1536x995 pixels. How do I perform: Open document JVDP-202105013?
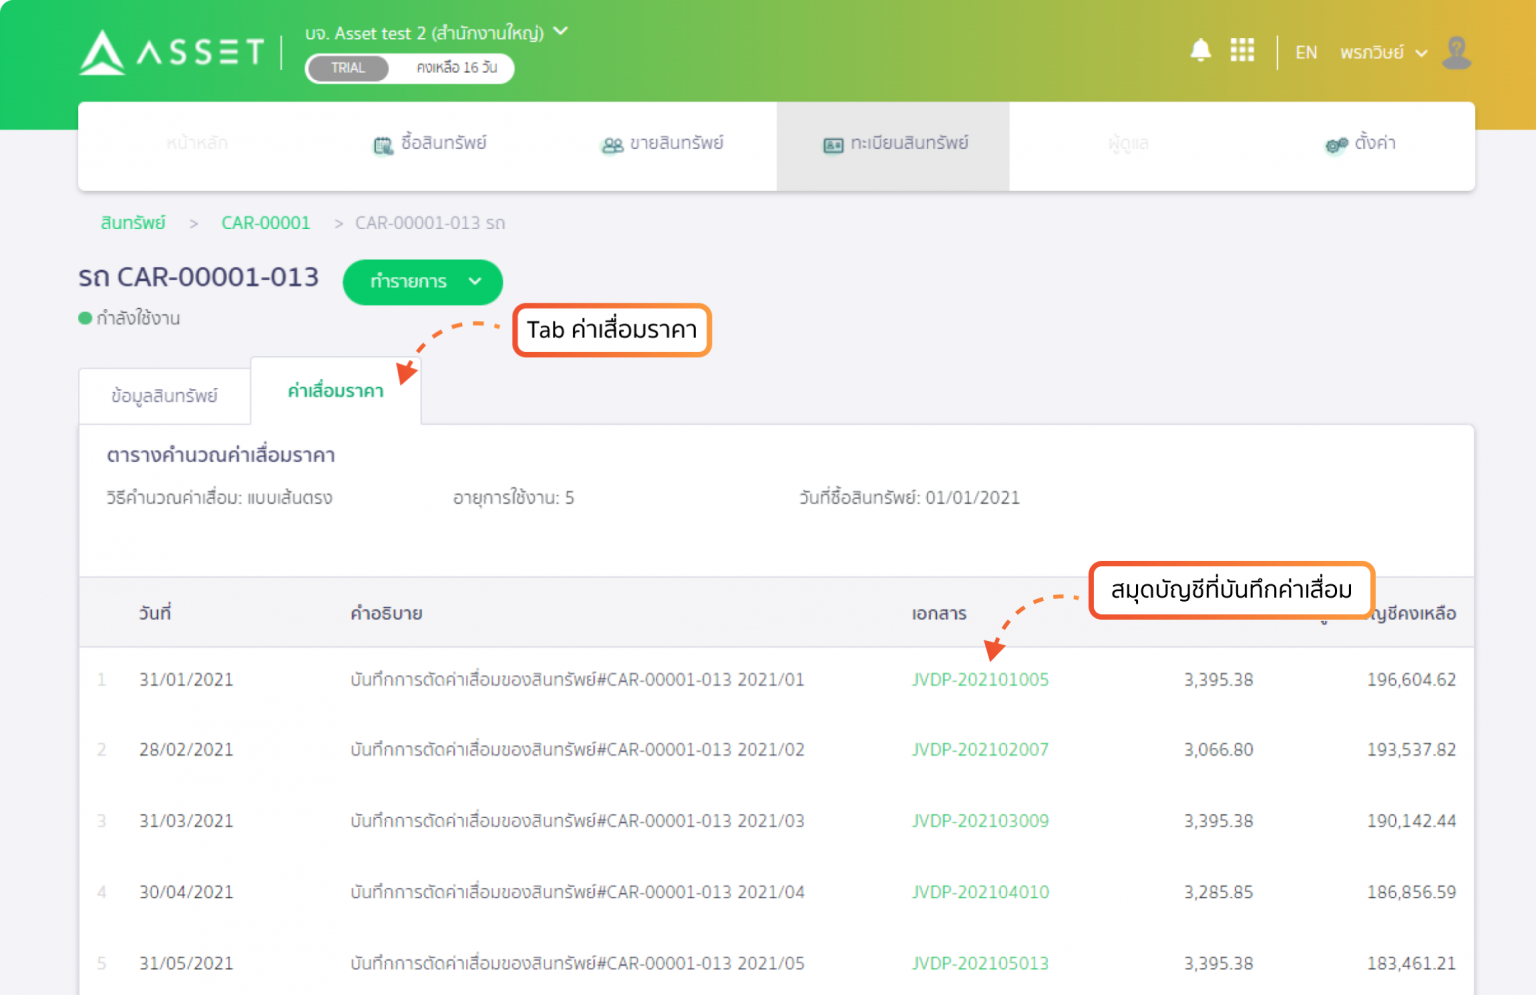pos(980,963)
